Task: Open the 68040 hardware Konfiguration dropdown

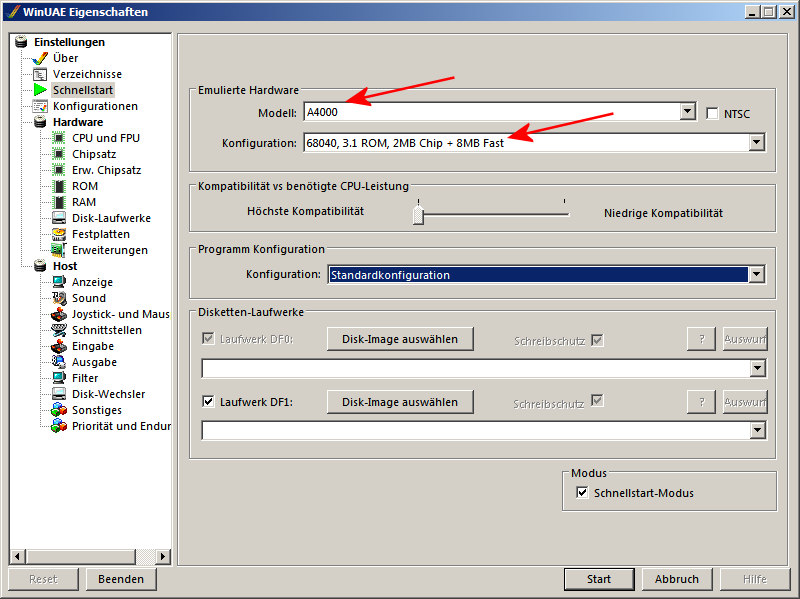Action: click(x=757, y=142)
